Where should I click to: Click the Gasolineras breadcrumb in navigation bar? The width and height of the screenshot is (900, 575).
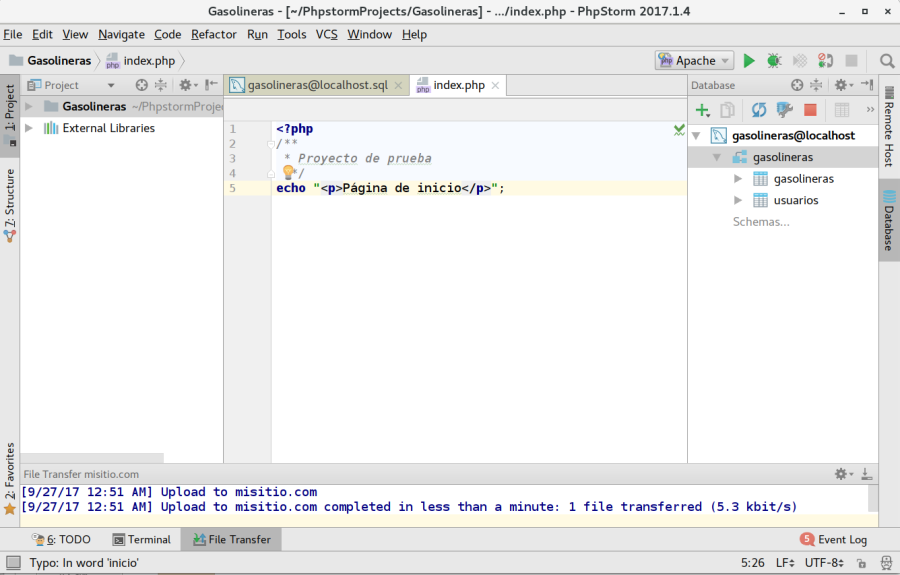[51, 60]
